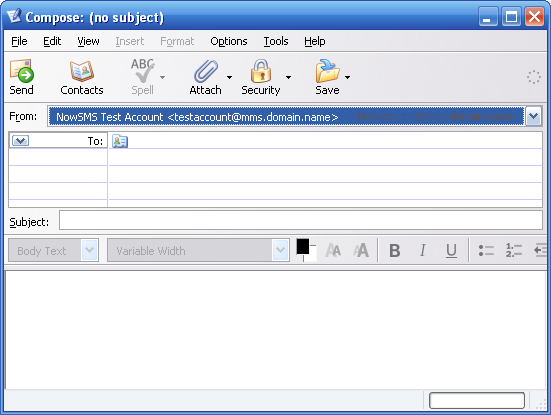
Task: Select the black text color swatch
Action: (303, 246)
